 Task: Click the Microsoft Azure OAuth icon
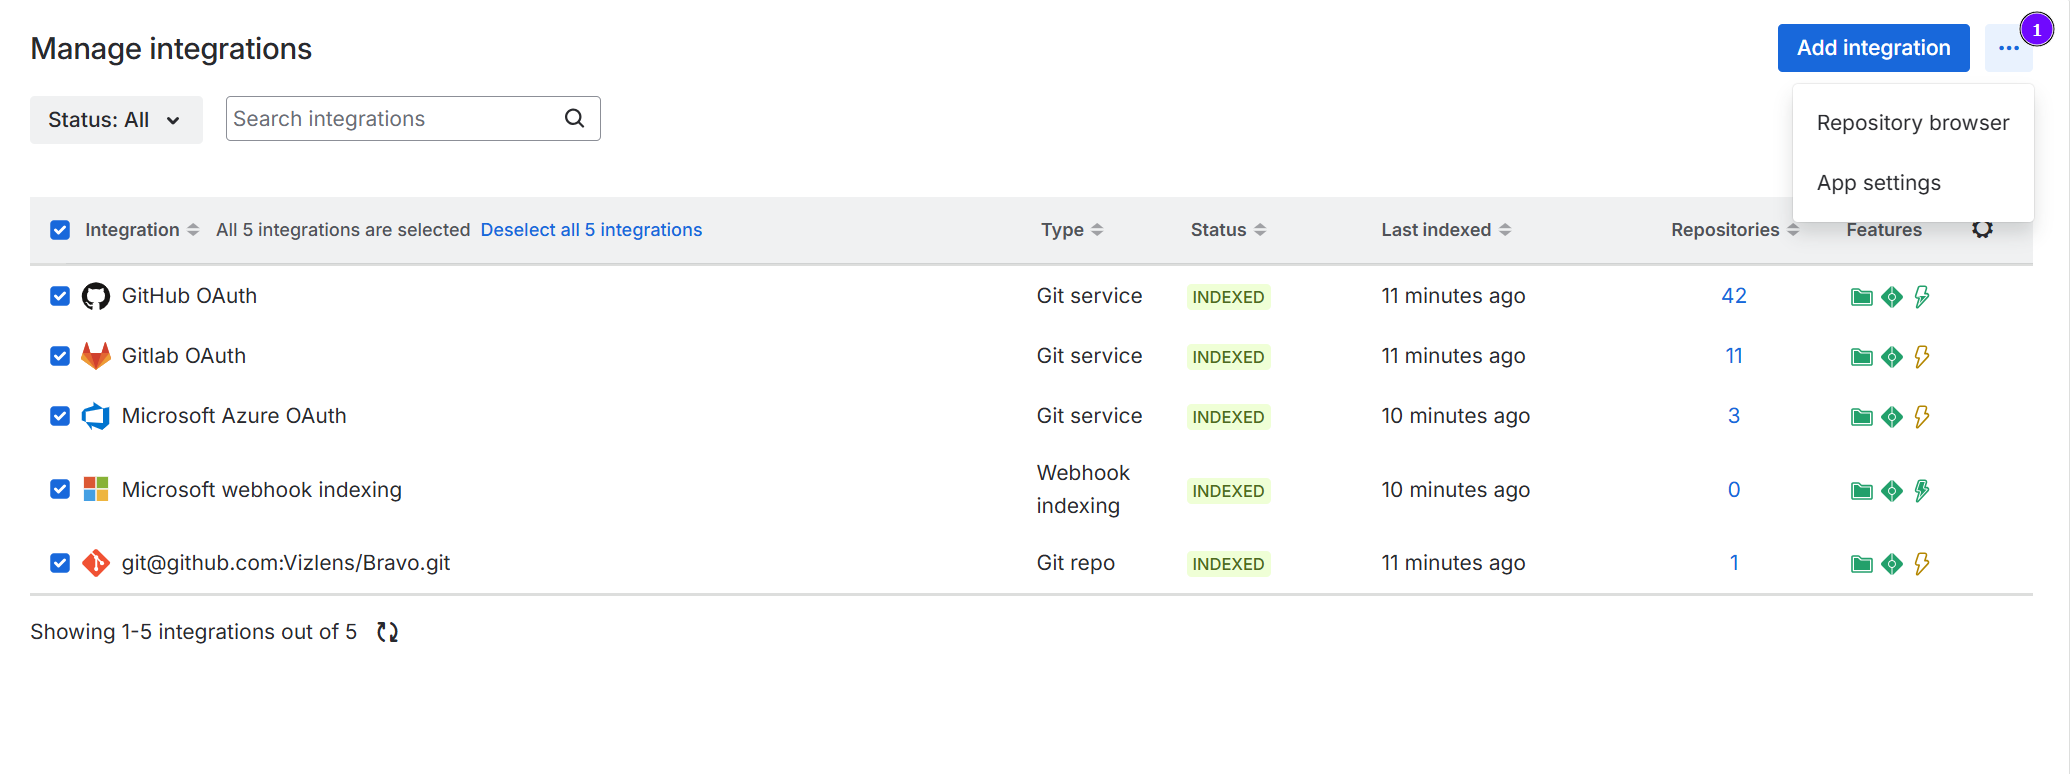(x=96, y=416)
